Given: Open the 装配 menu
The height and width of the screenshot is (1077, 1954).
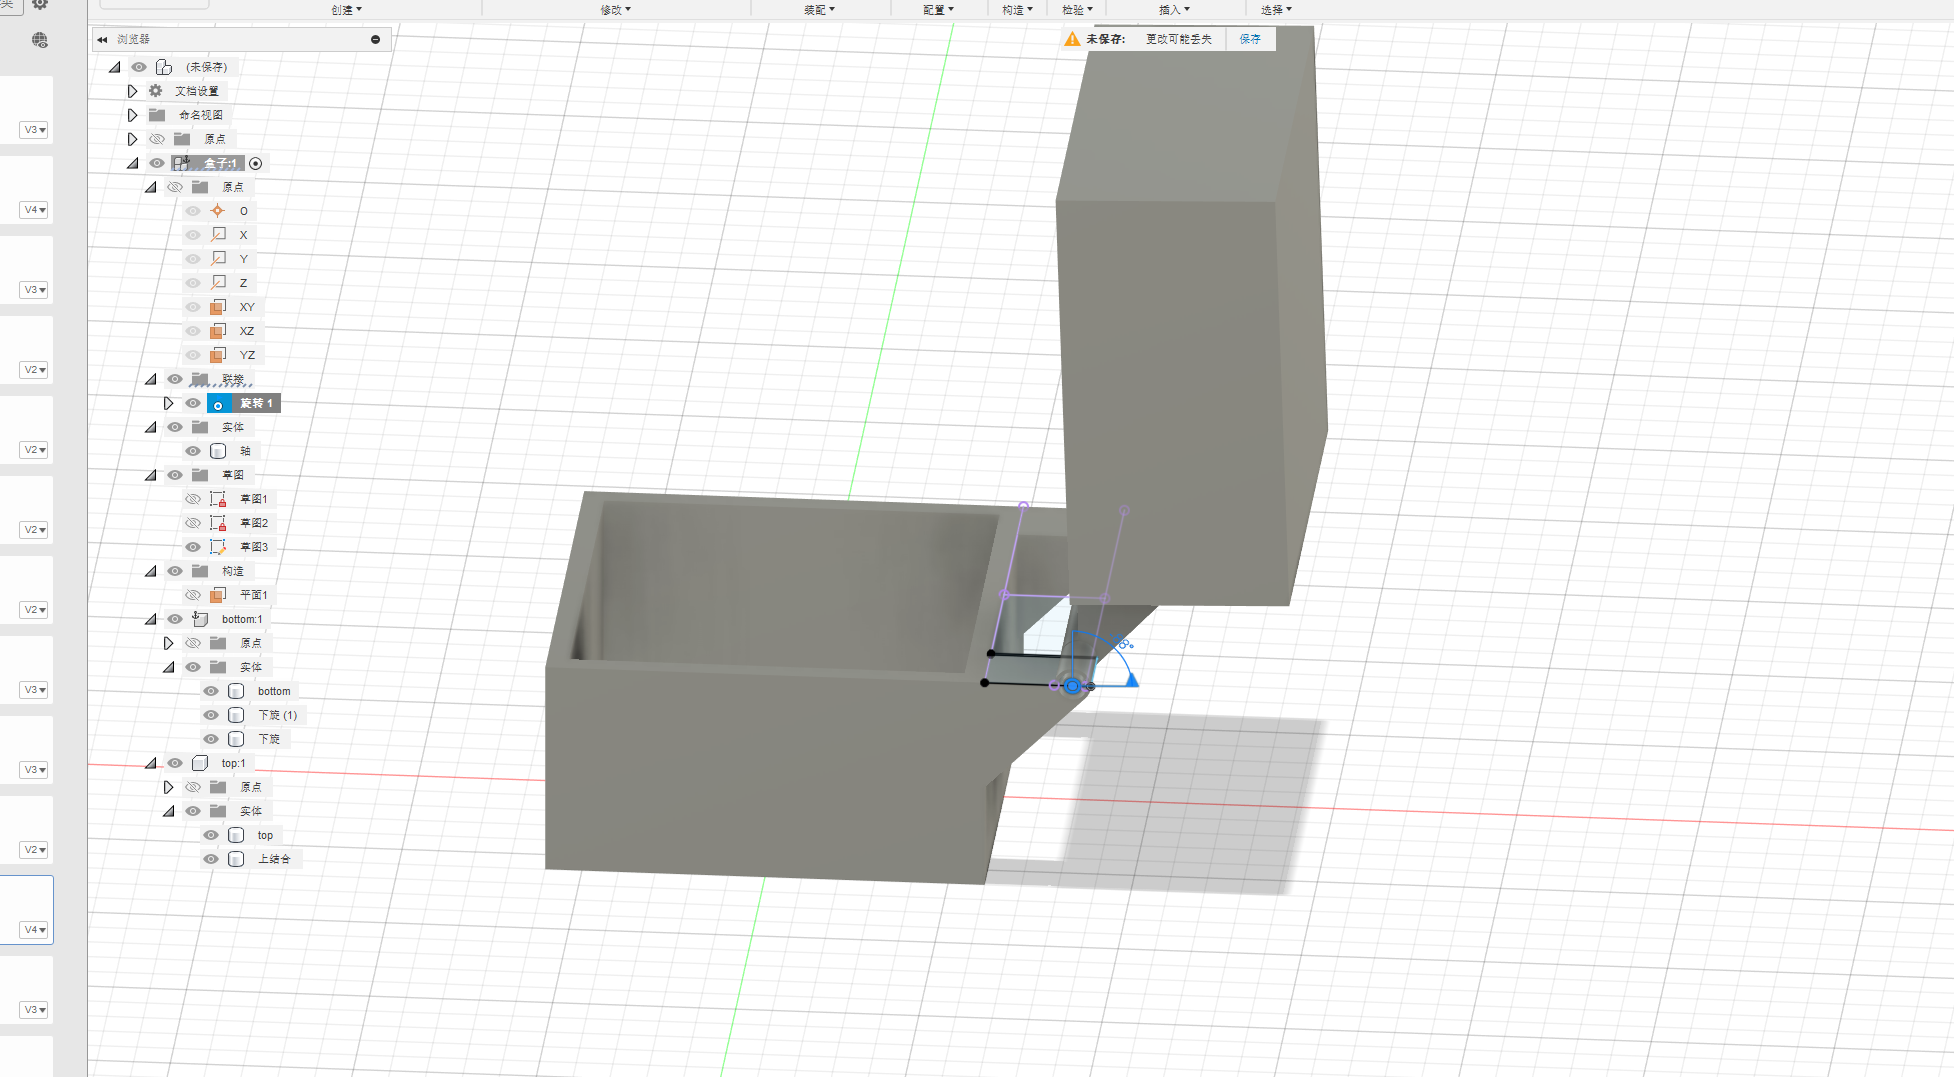Looking at the screenshot, I should pos(819,10).
